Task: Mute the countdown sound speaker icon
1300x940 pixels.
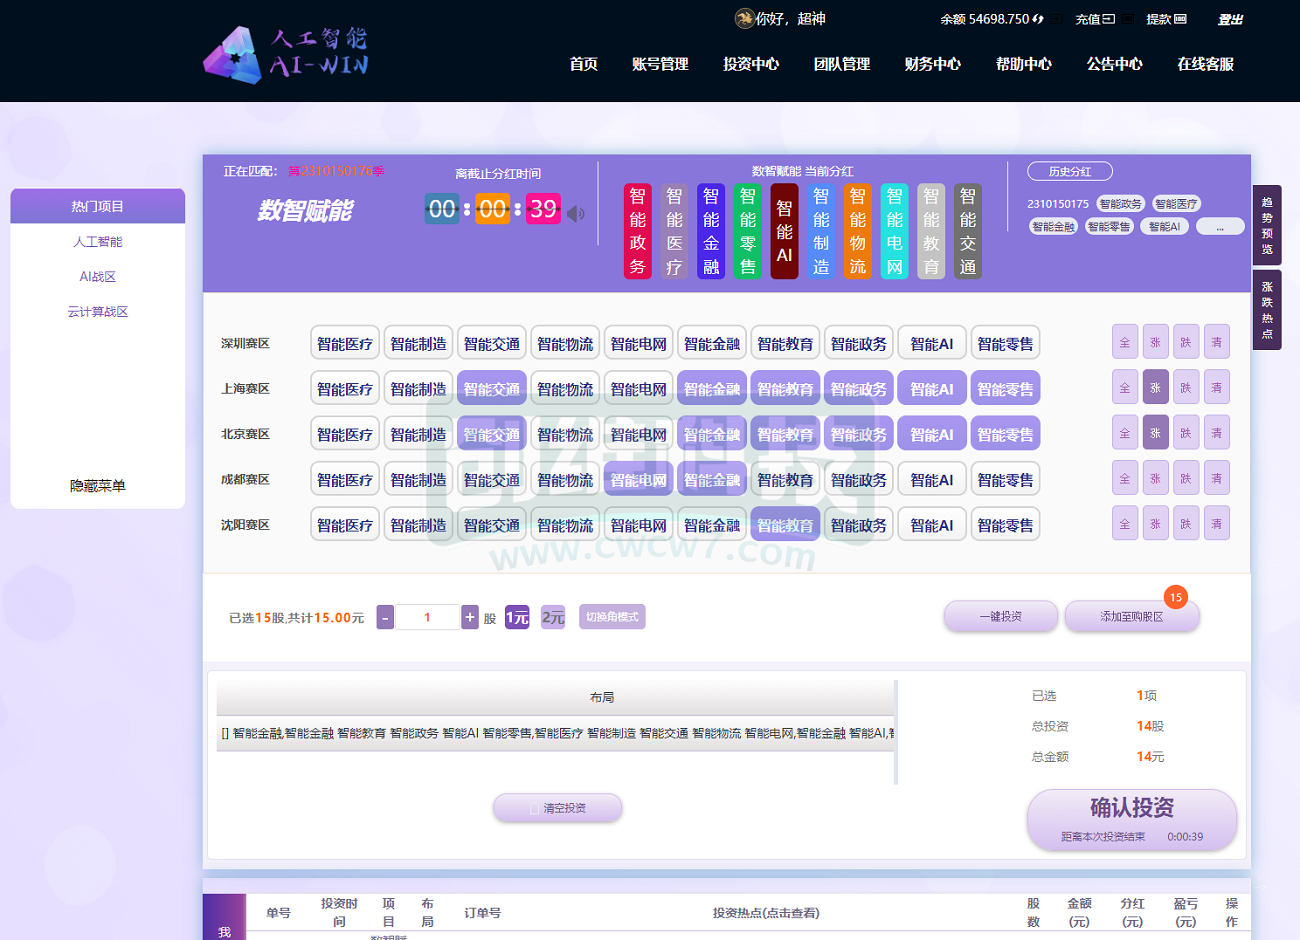Action: 576,213
